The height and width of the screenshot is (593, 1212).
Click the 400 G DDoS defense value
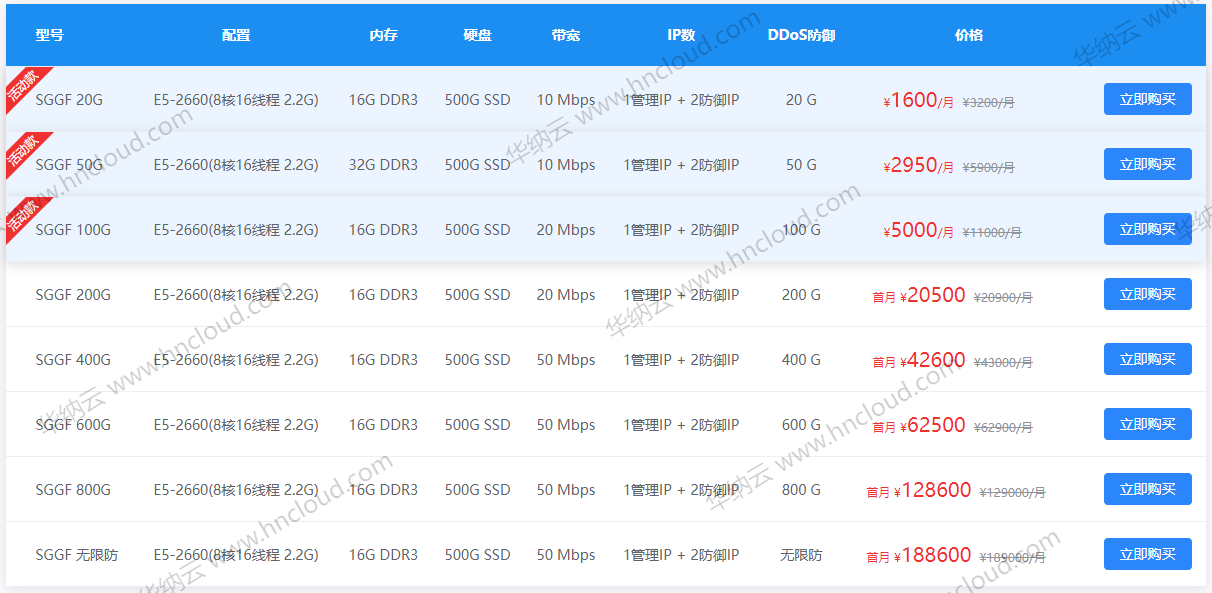[x=801, y=360]
